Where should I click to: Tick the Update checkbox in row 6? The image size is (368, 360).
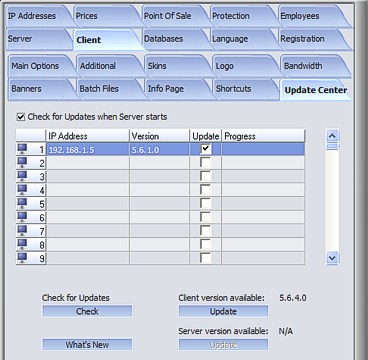coord(206,217)
